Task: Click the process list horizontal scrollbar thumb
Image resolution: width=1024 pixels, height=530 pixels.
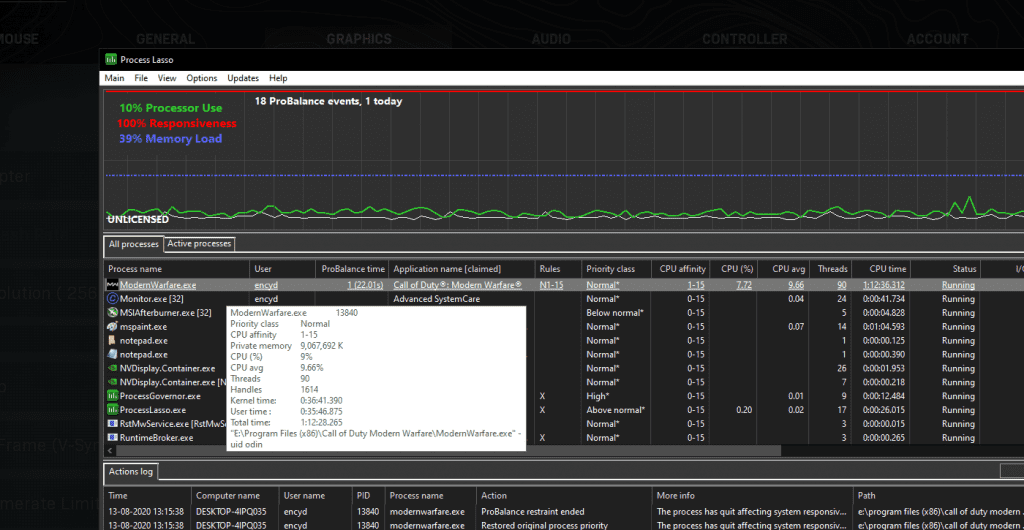Action: (449, 450)
